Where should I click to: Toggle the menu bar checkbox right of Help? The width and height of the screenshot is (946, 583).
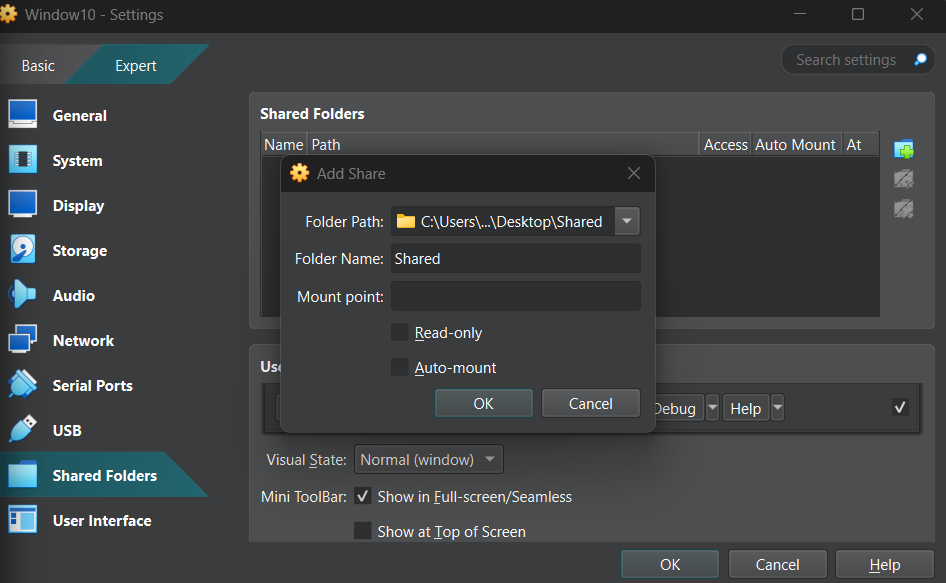[x=900, y=407]
